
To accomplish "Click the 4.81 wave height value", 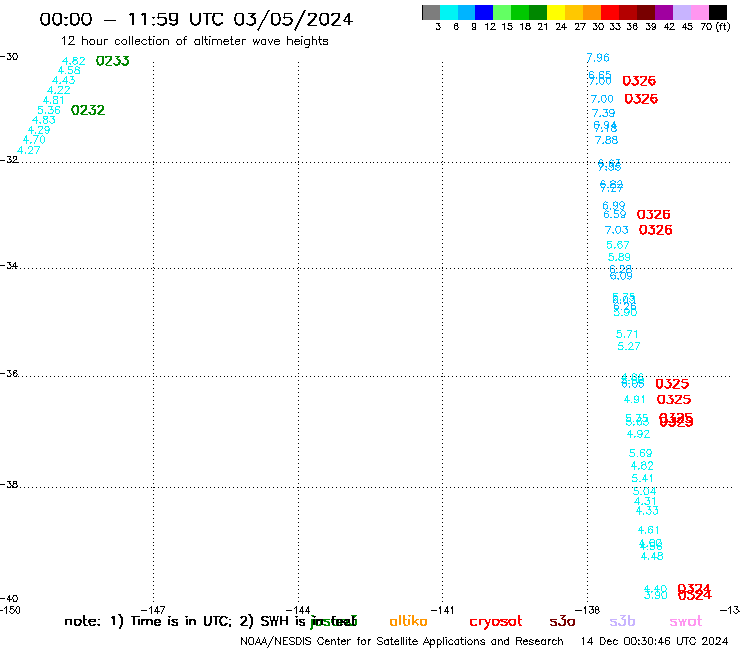I will 53,100.
